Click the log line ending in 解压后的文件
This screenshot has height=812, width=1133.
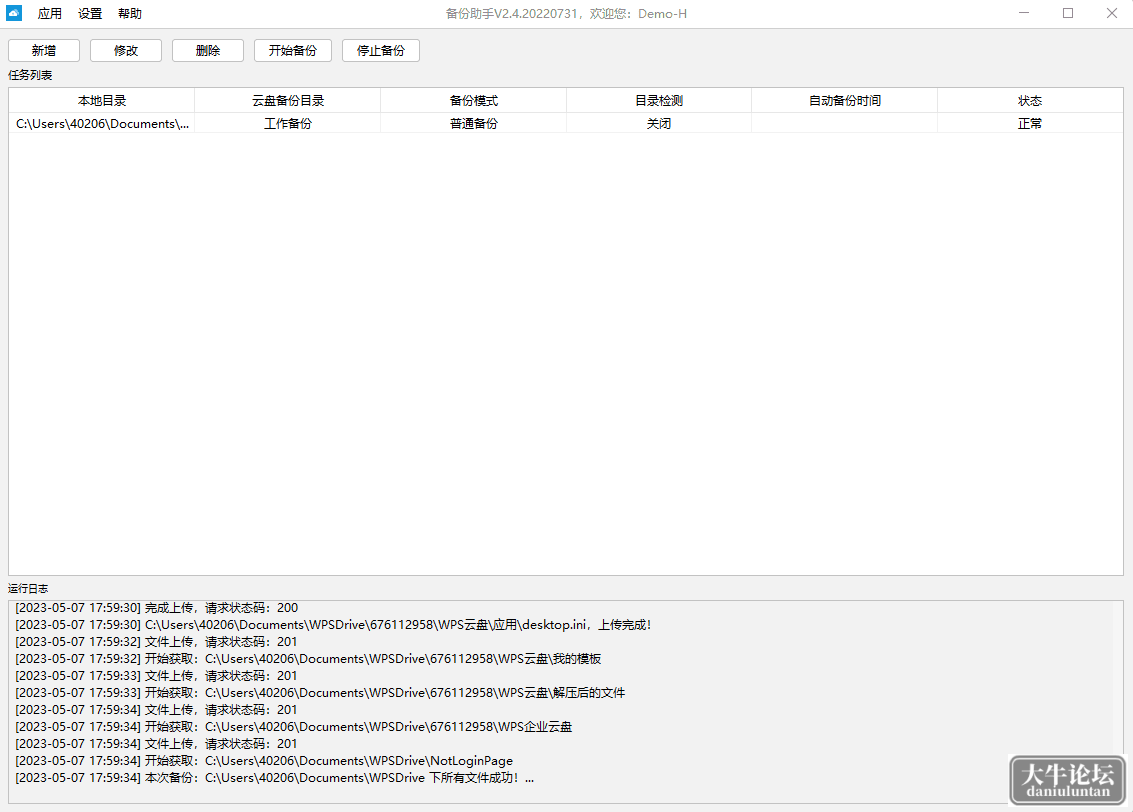click(x=320, y=693)
